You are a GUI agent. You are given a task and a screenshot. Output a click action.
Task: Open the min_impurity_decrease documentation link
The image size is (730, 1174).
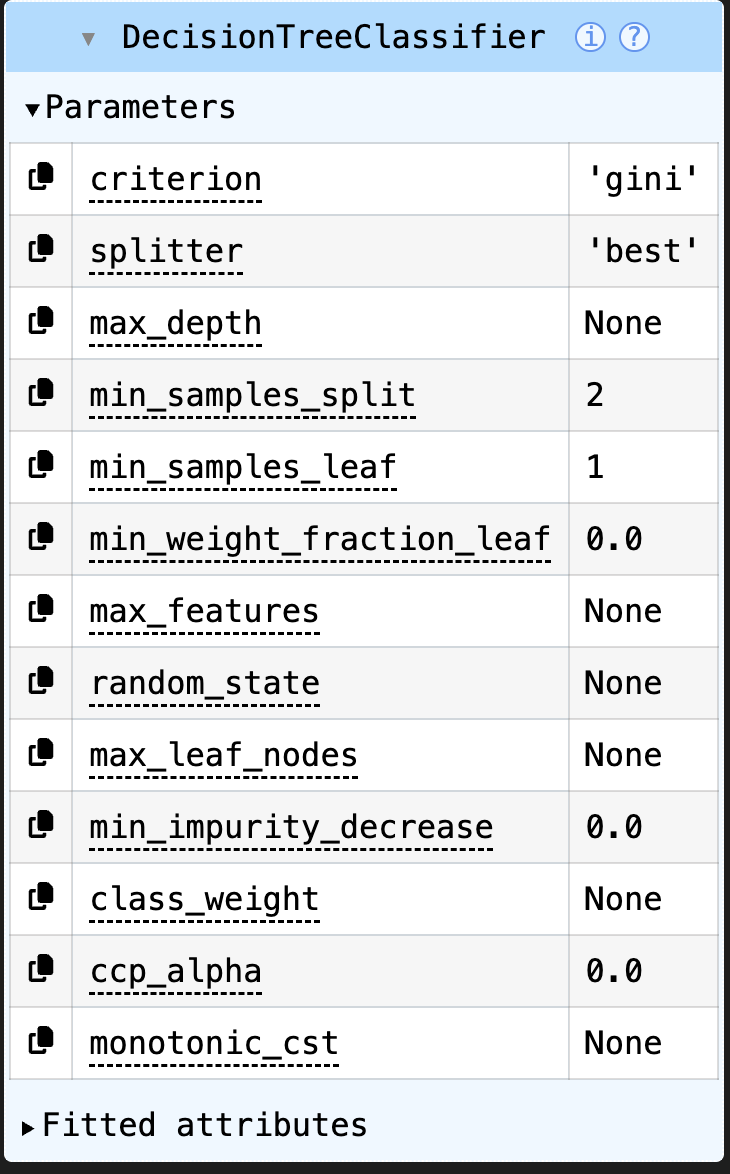coord(291,828)
